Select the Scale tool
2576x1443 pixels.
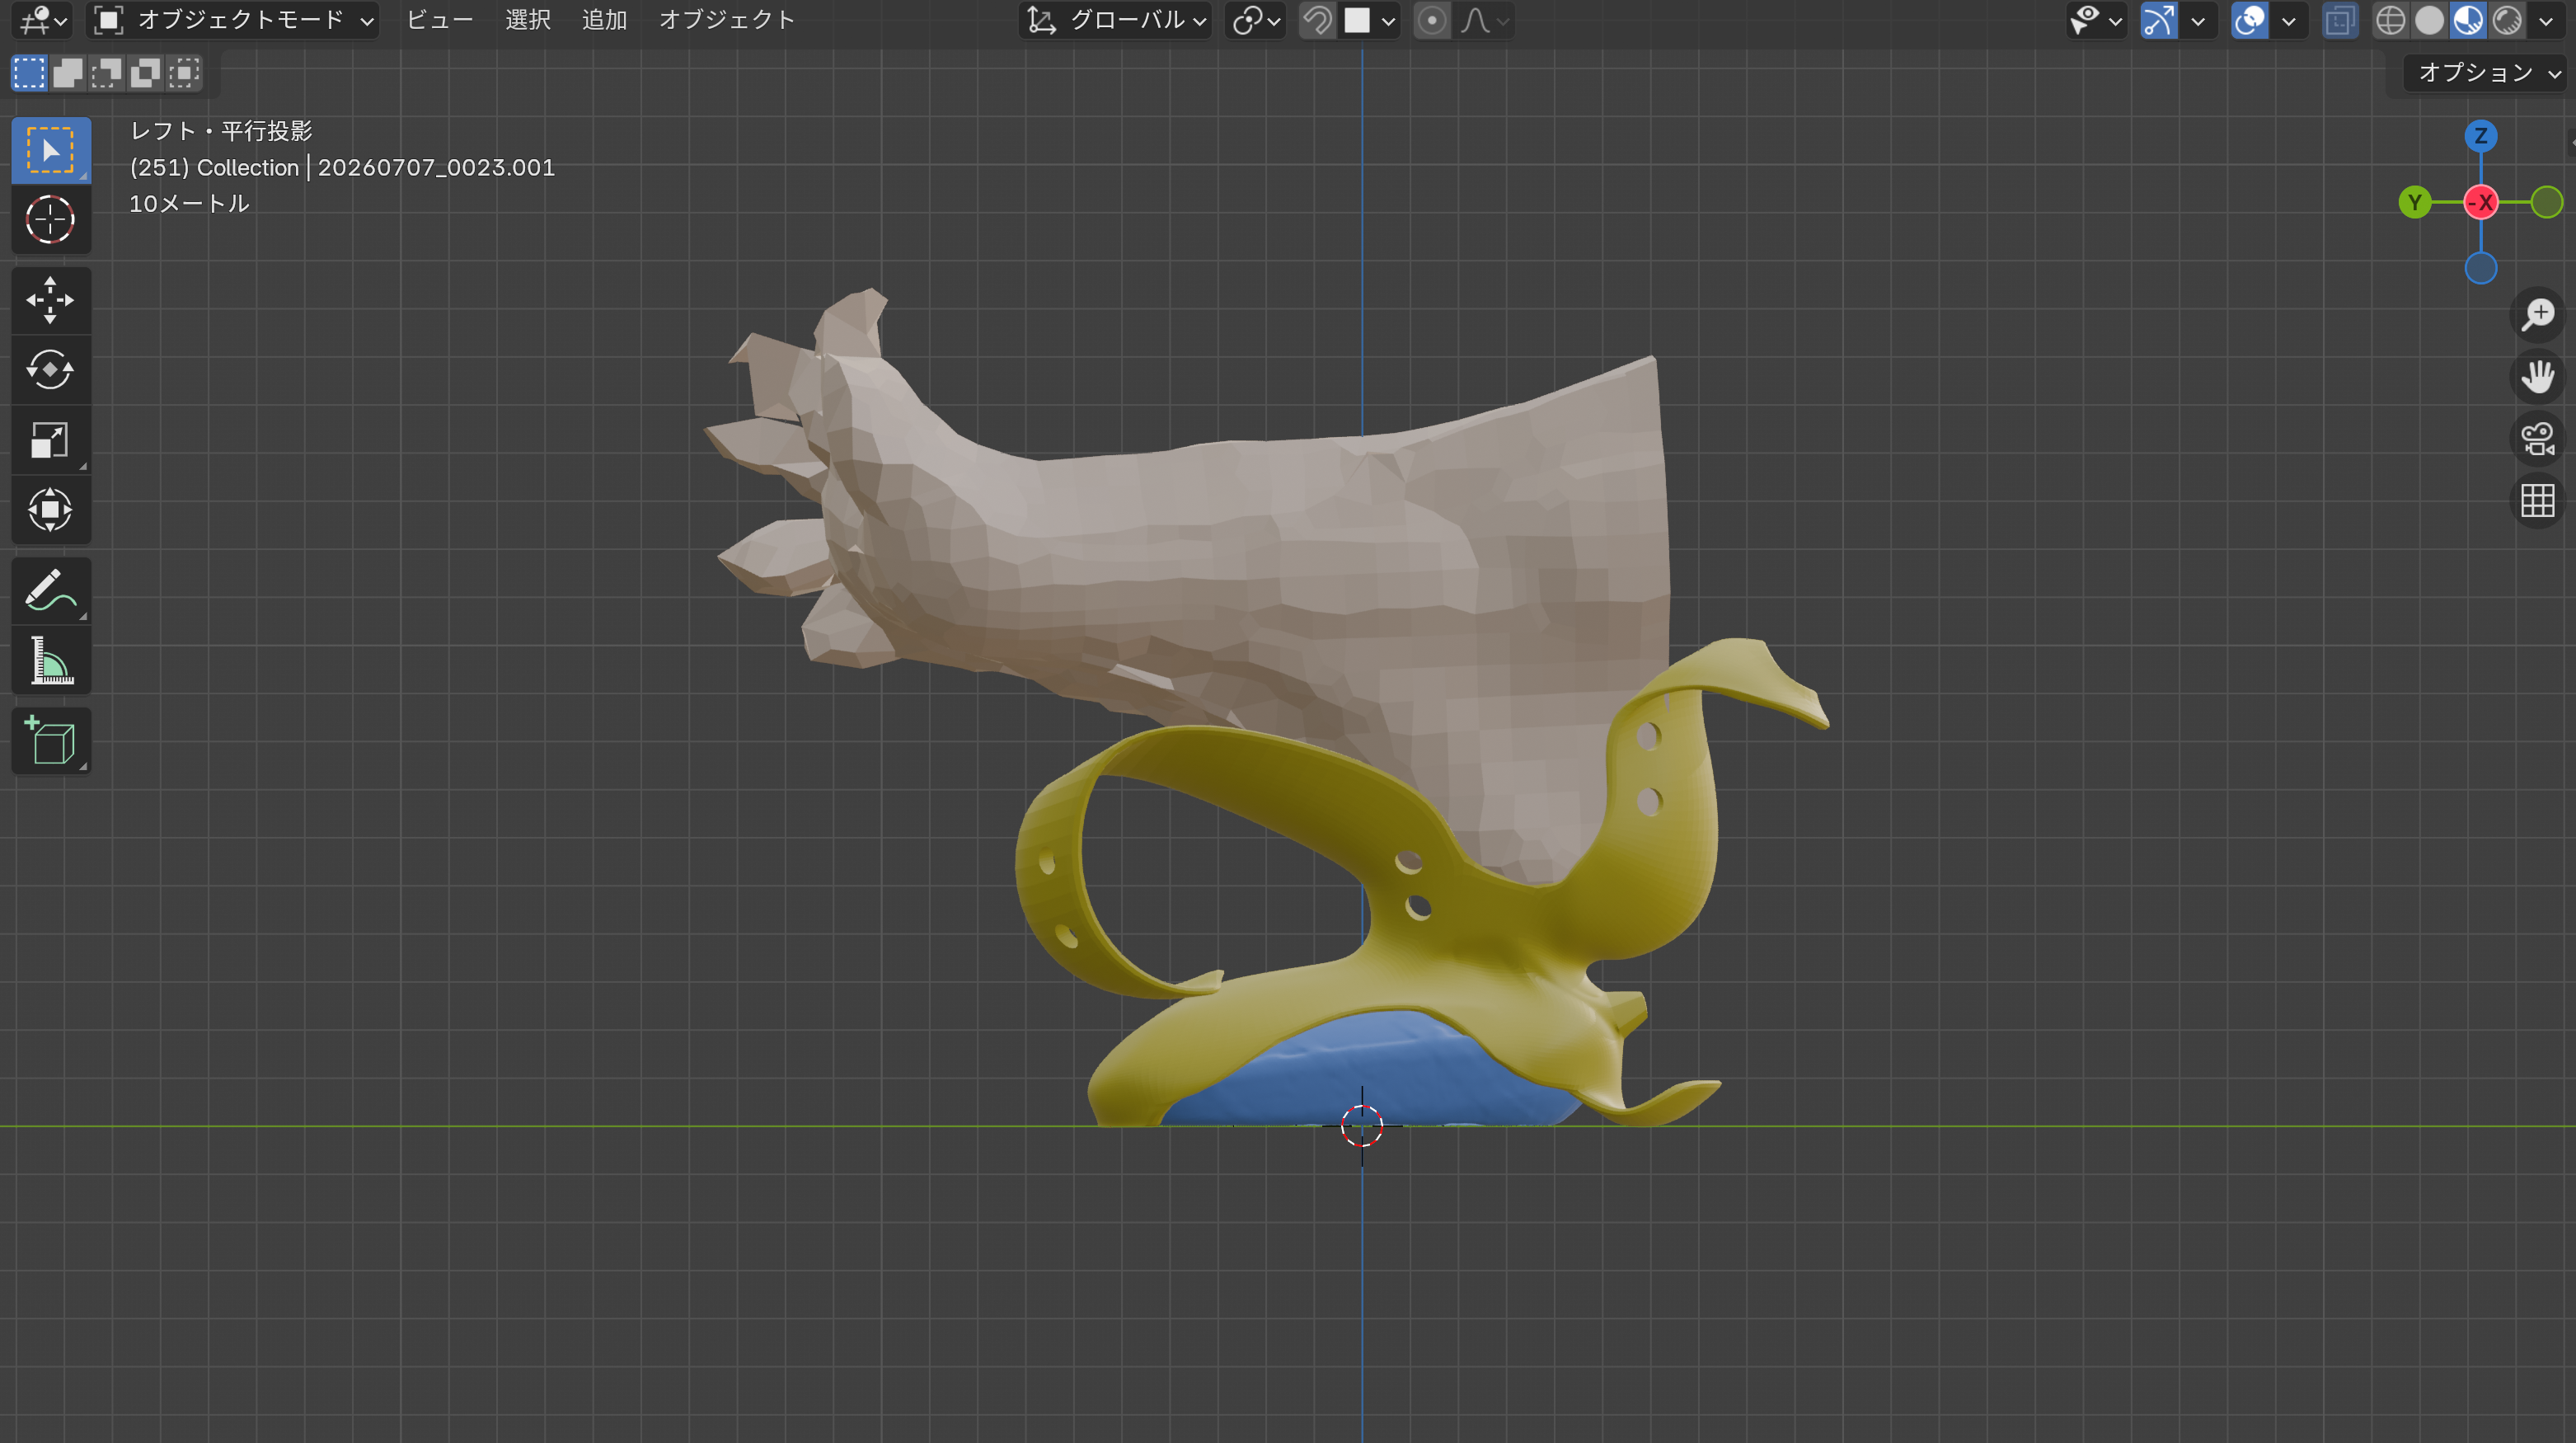point(50,440)
